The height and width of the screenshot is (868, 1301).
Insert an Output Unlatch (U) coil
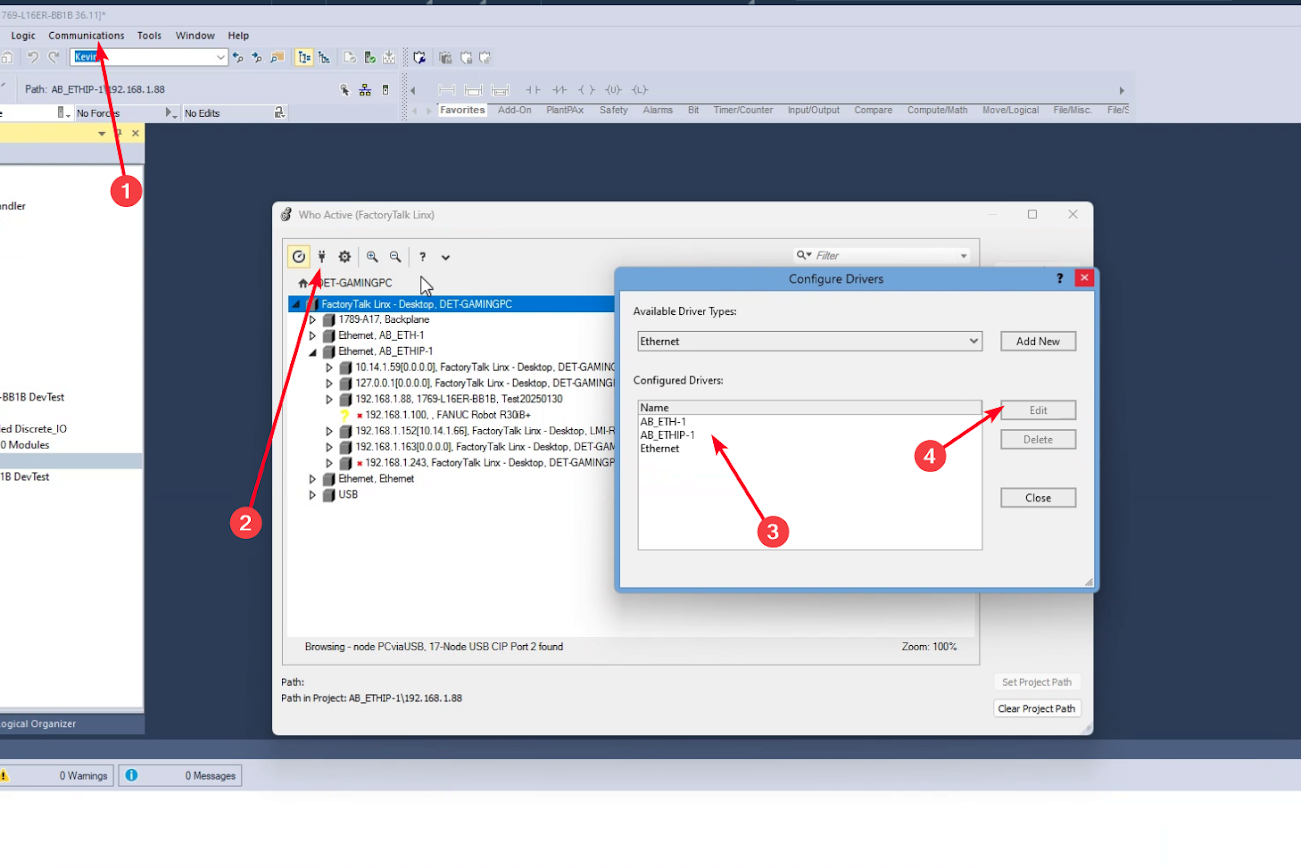(x=613, y=90)
